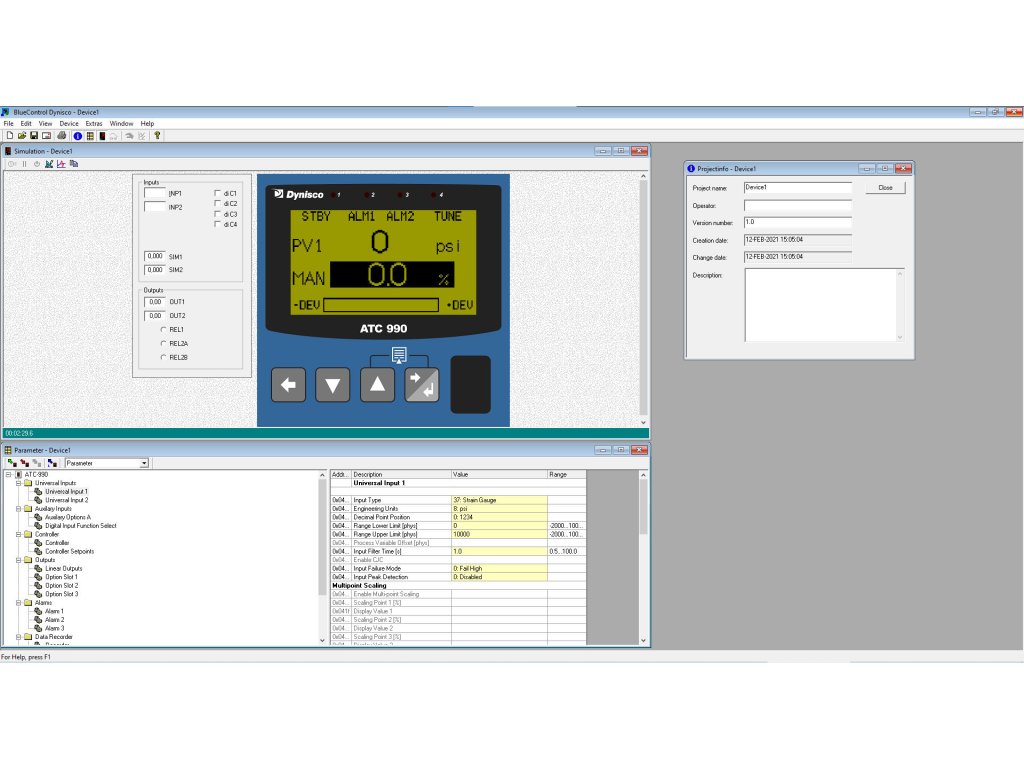Open the Extras menu
The width and height of the screenshot is (1024, 768).
pyautogui.click(x=94, y=123)
